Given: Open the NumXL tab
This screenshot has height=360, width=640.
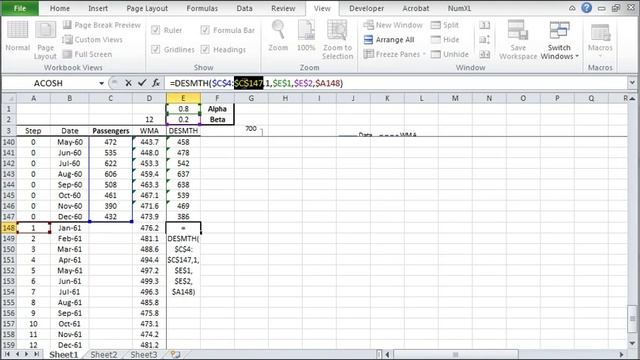Looking at the screenshot, I should (459, 8).
